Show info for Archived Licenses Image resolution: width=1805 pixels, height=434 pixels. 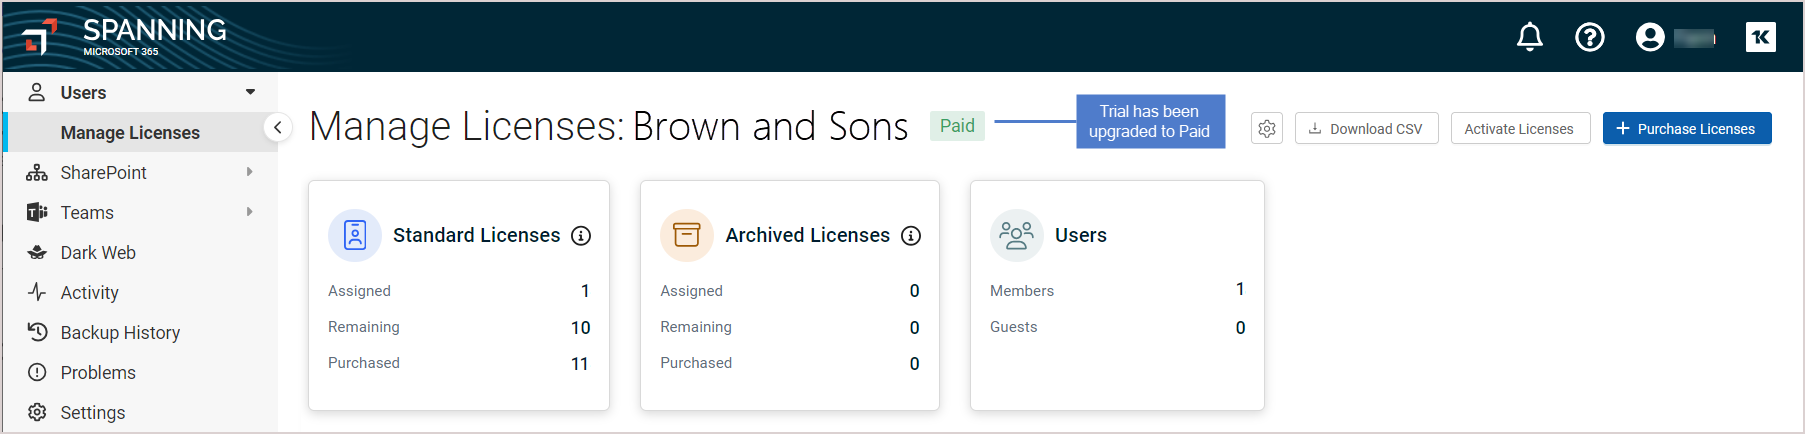point(911,236)
